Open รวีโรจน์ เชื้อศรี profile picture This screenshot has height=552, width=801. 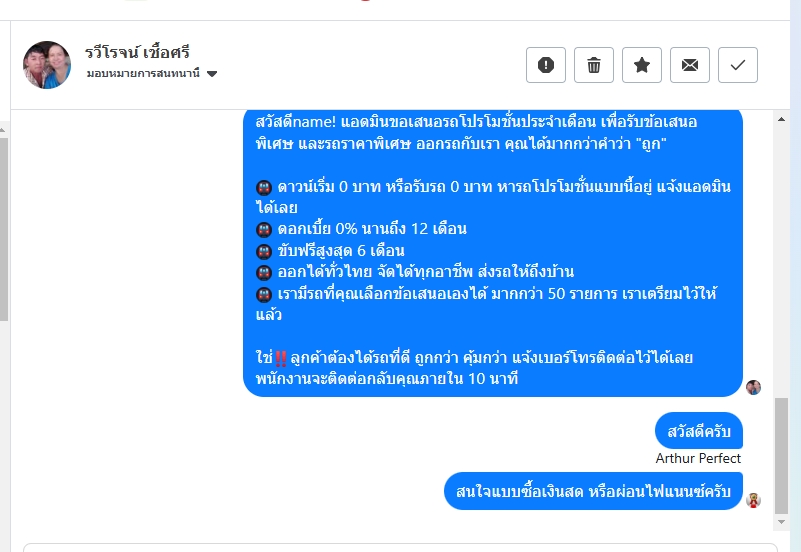47,65
